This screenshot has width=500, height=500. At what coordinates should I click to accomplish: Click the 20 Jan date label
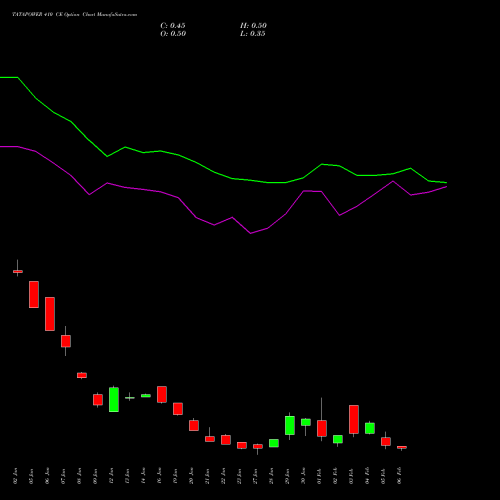(191, 476)
